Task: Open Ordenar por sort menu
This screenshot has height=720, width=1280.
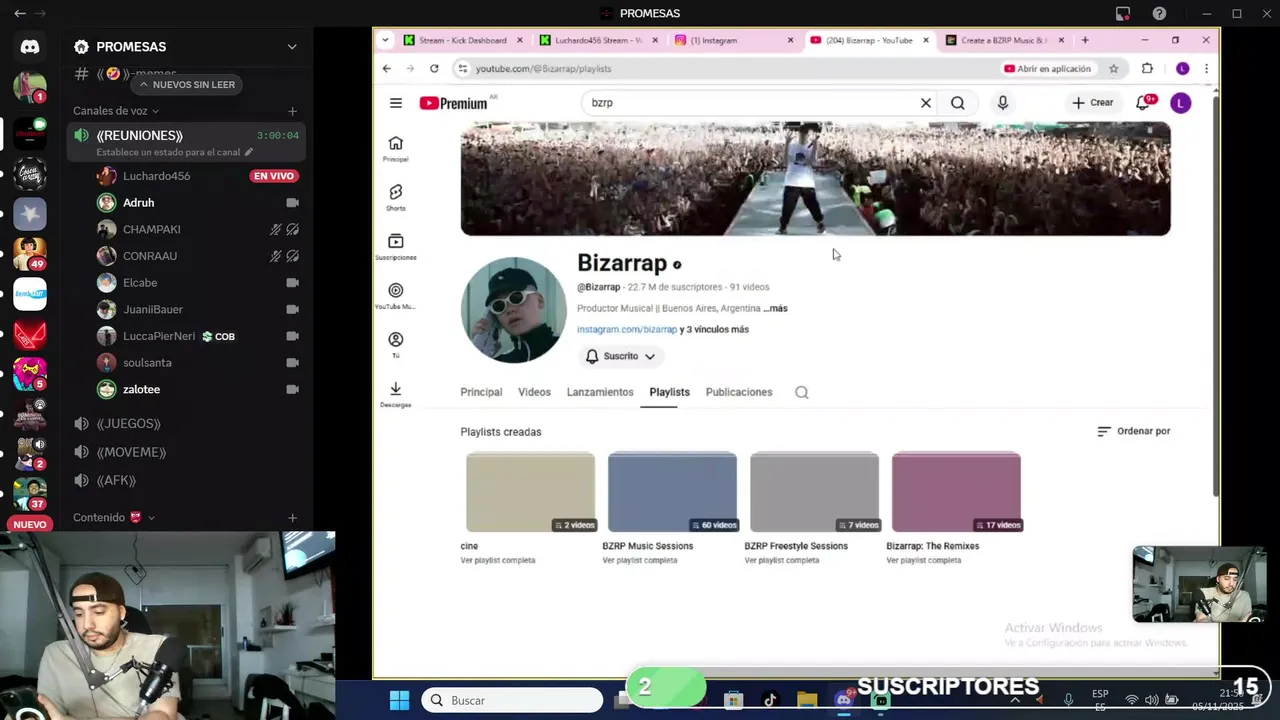Action: coord(1133,431)
